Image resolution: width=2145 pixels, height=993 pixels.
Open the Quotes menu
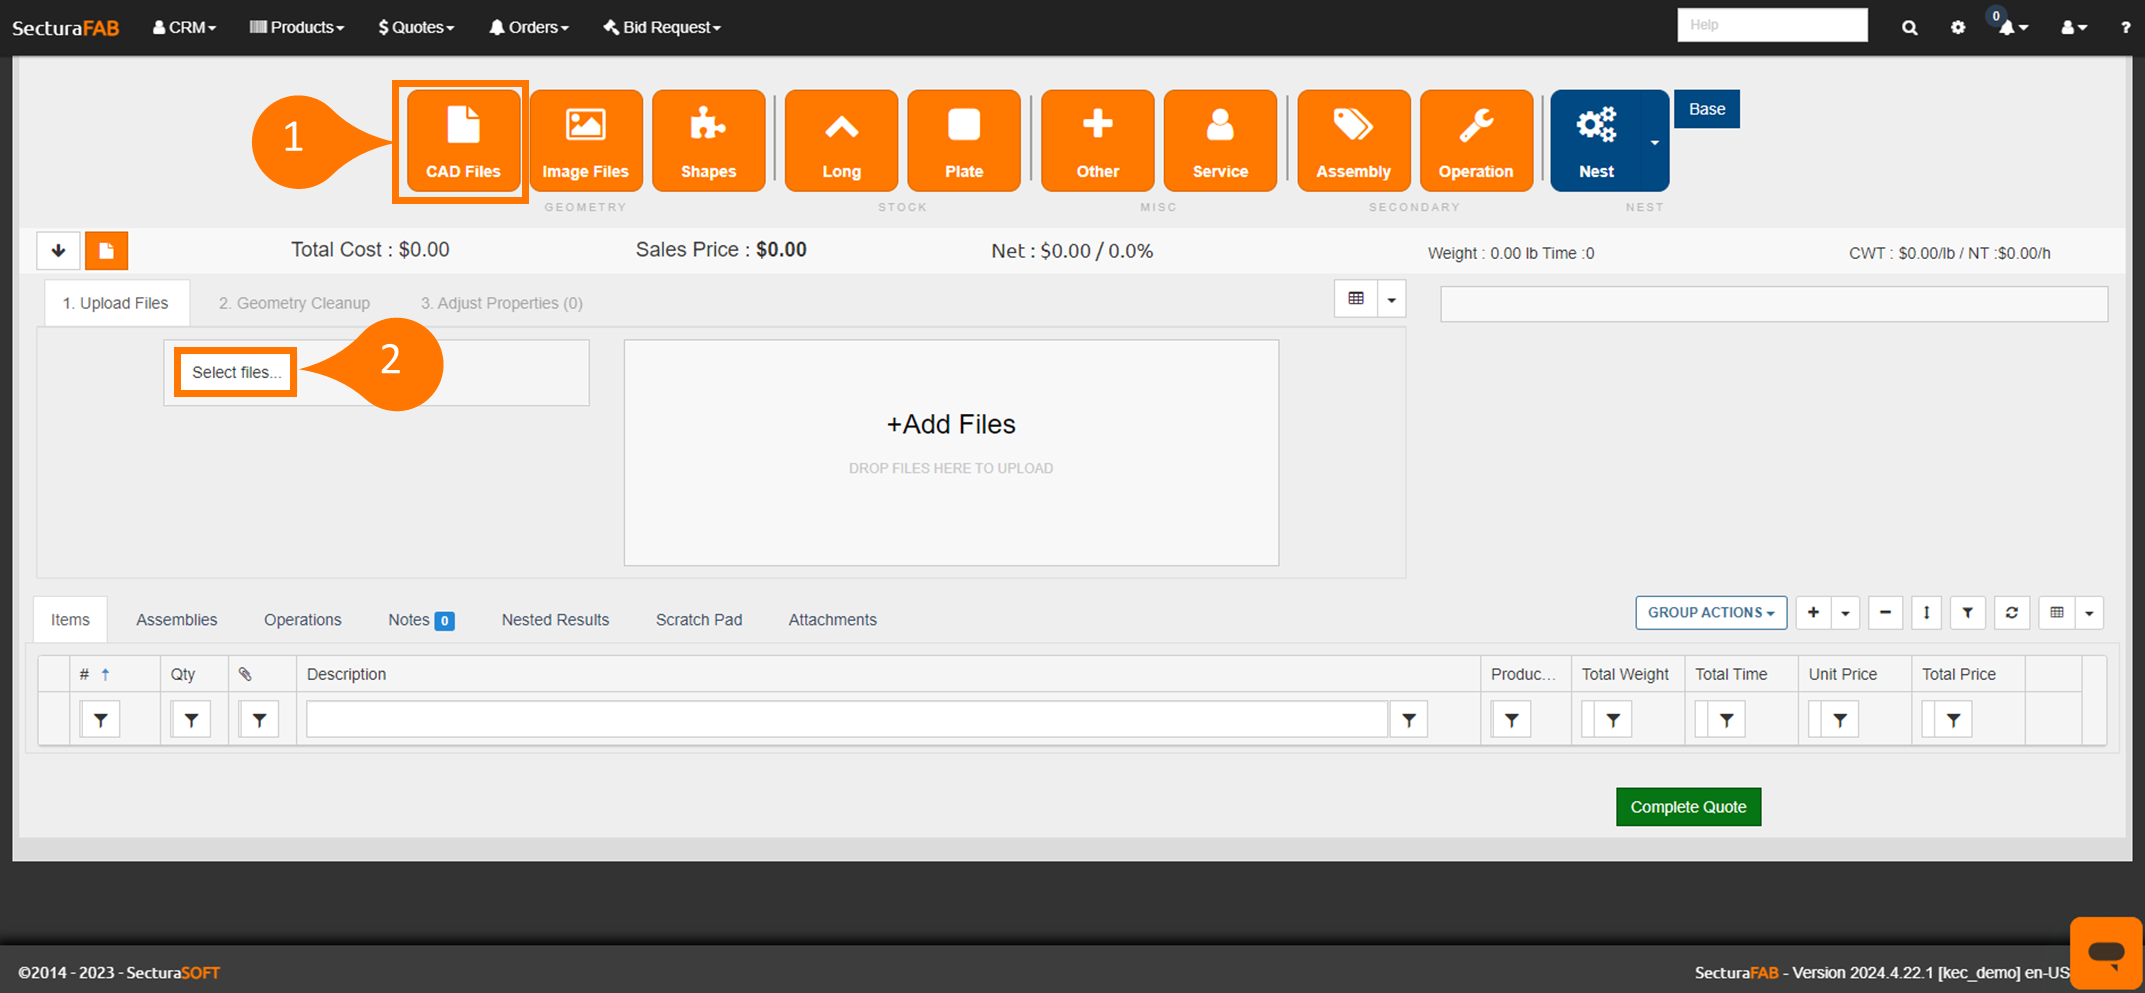coord(416,27)
